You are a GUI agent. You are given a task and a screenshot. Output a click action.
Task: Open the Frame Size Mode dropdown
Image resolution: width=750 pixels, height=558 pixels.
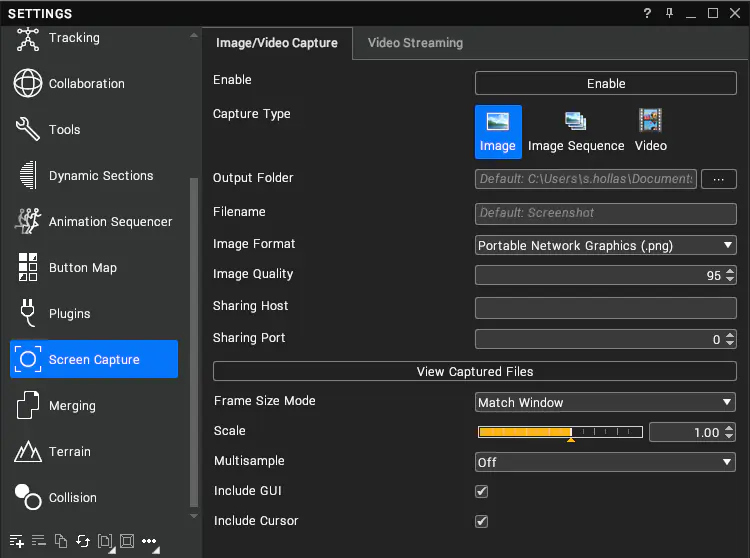pyautogui.click(x=606, y=402)
